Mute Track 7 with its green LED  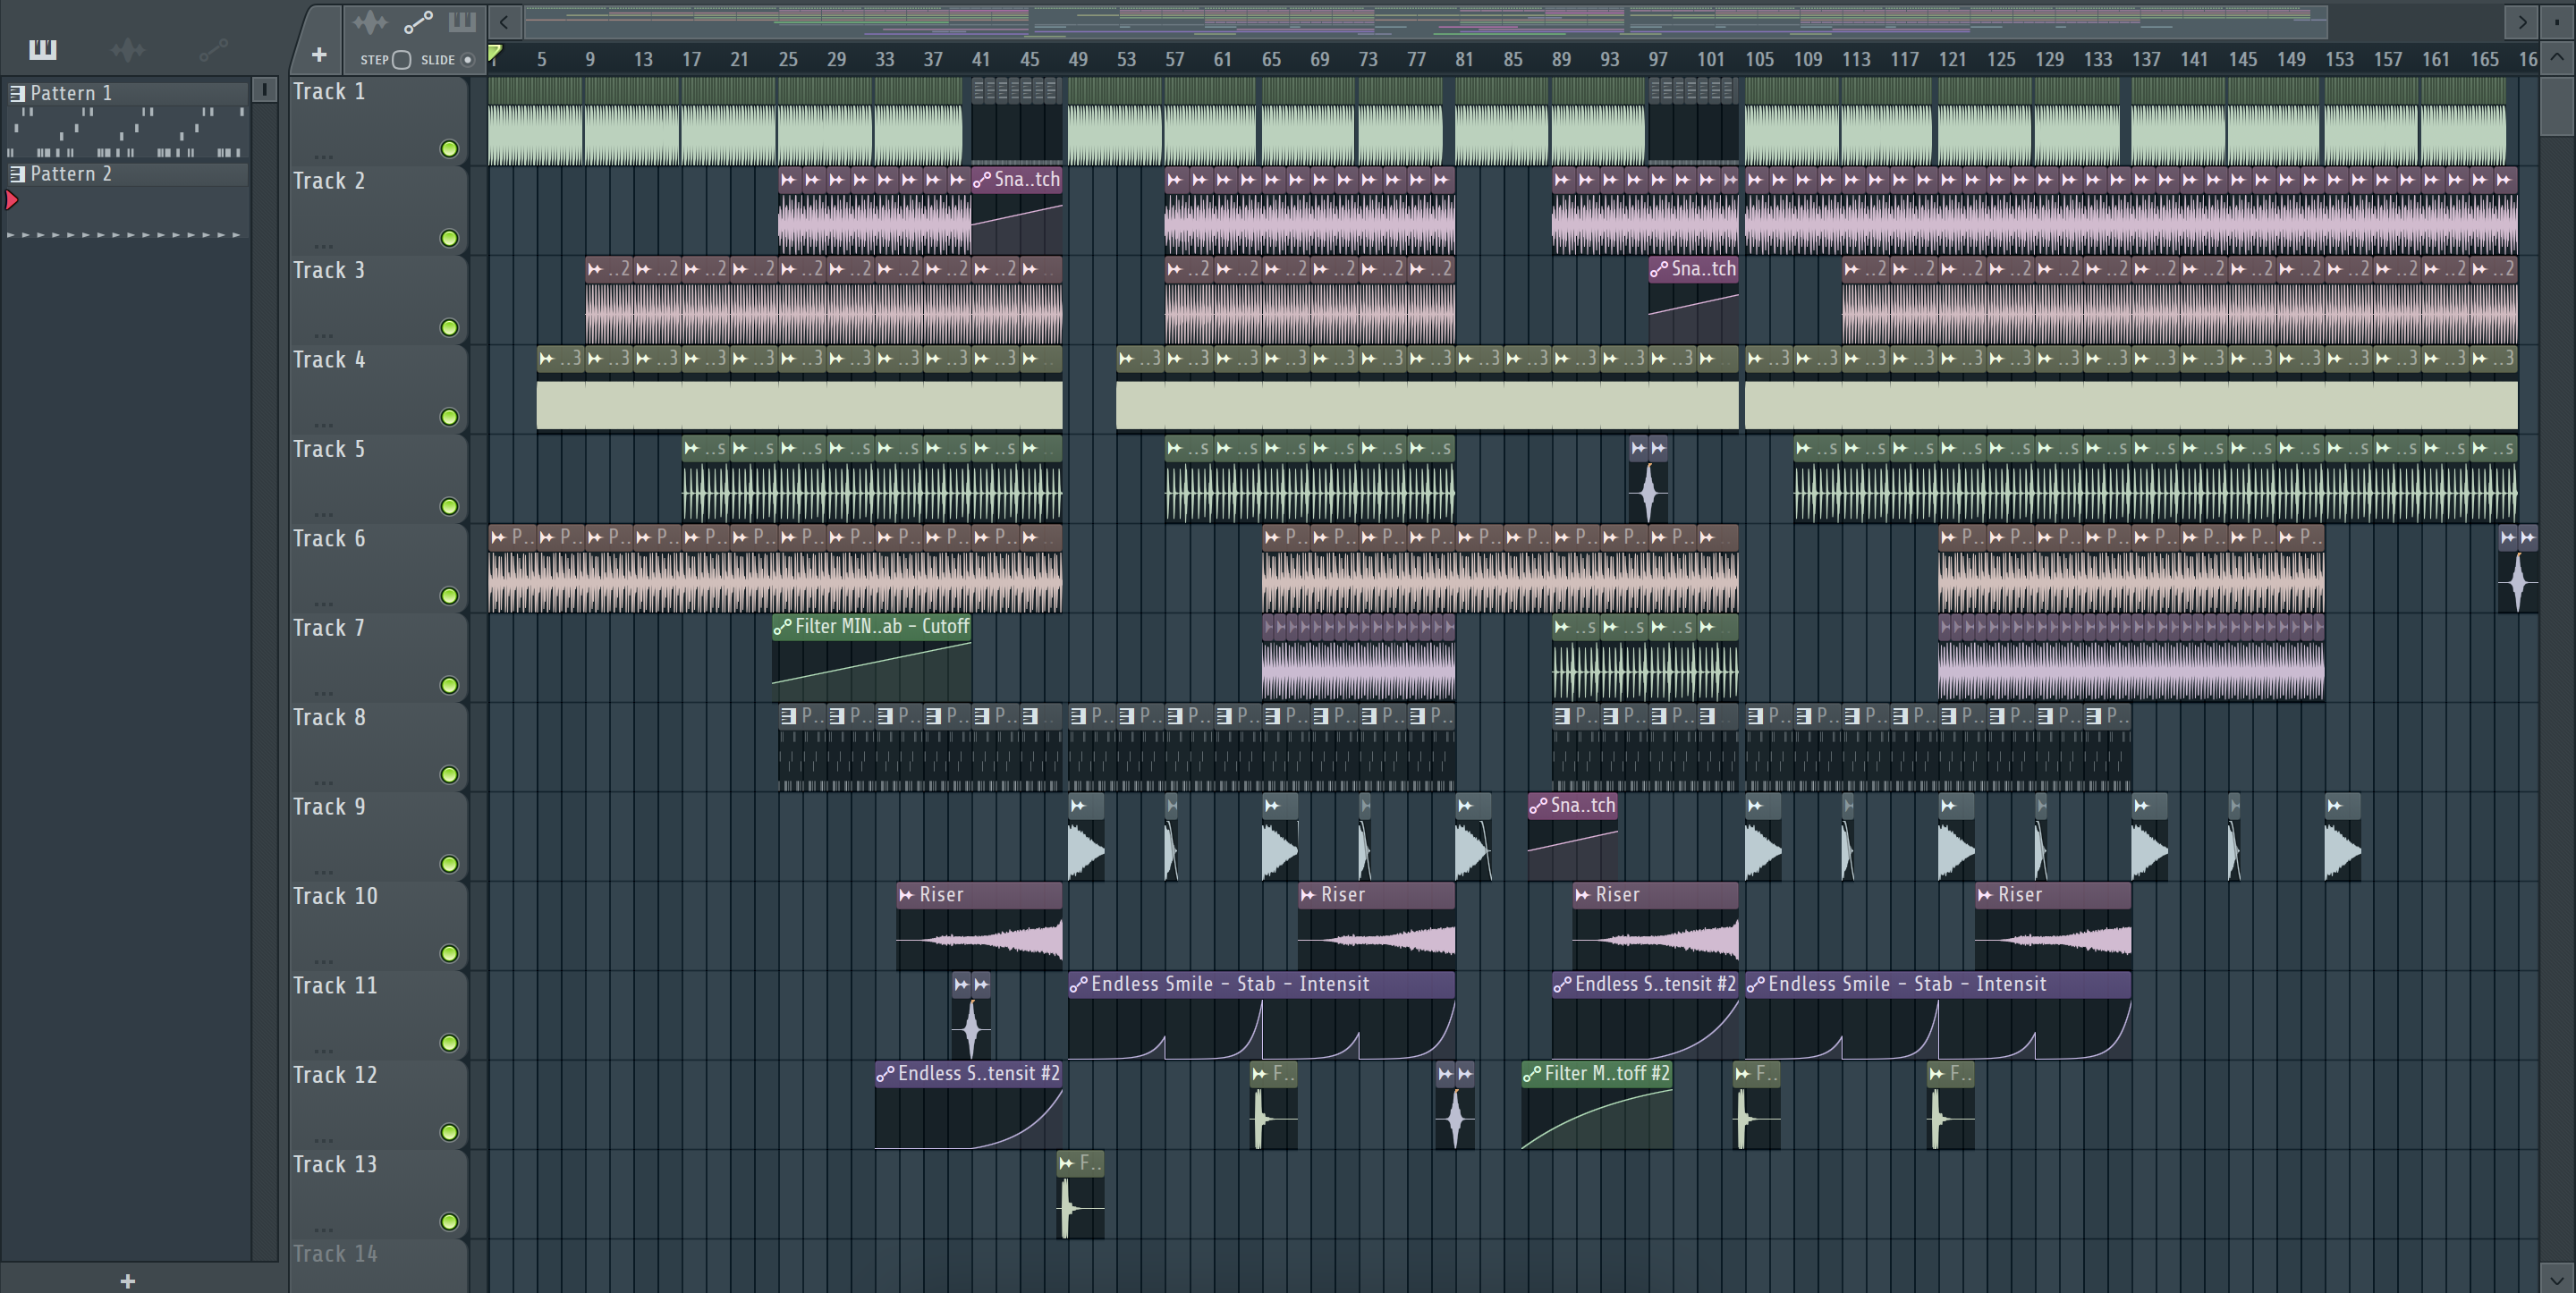click(449, 686)
